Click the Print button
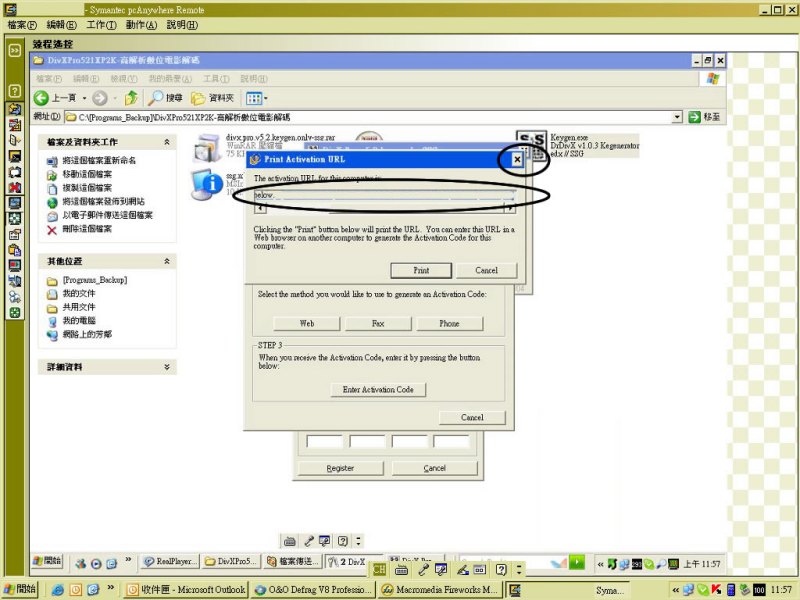Screen dimensions: 800x600 (x=421, y=270)
